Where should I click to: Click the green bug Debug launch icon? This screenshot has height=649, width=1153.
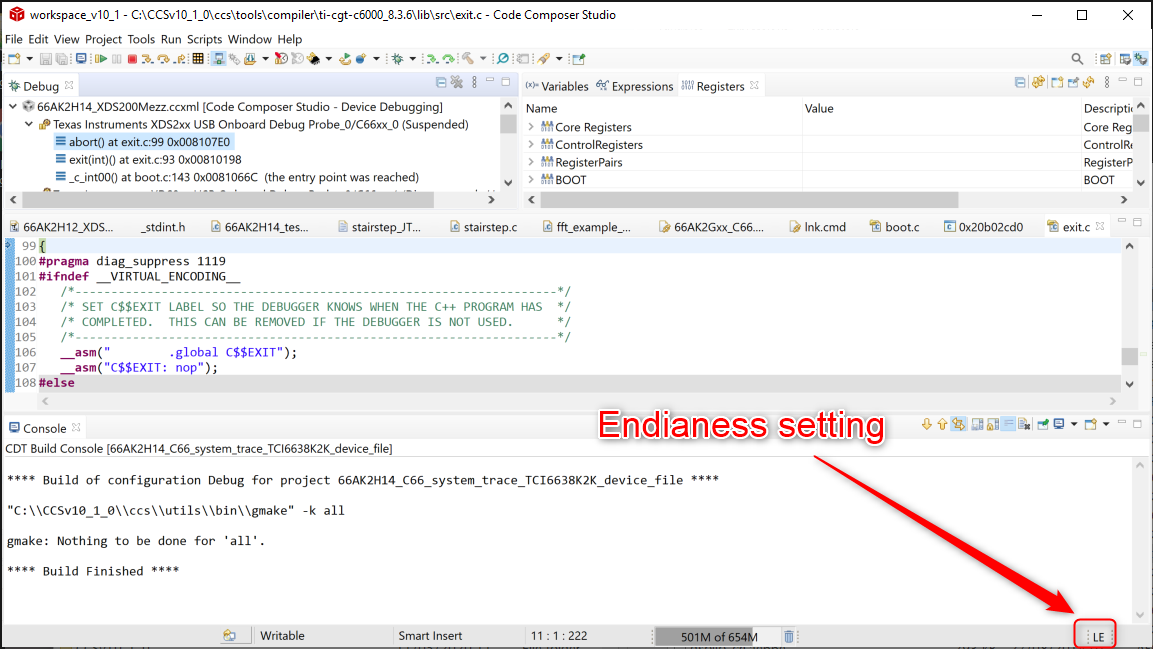click(x=398, y=59)
